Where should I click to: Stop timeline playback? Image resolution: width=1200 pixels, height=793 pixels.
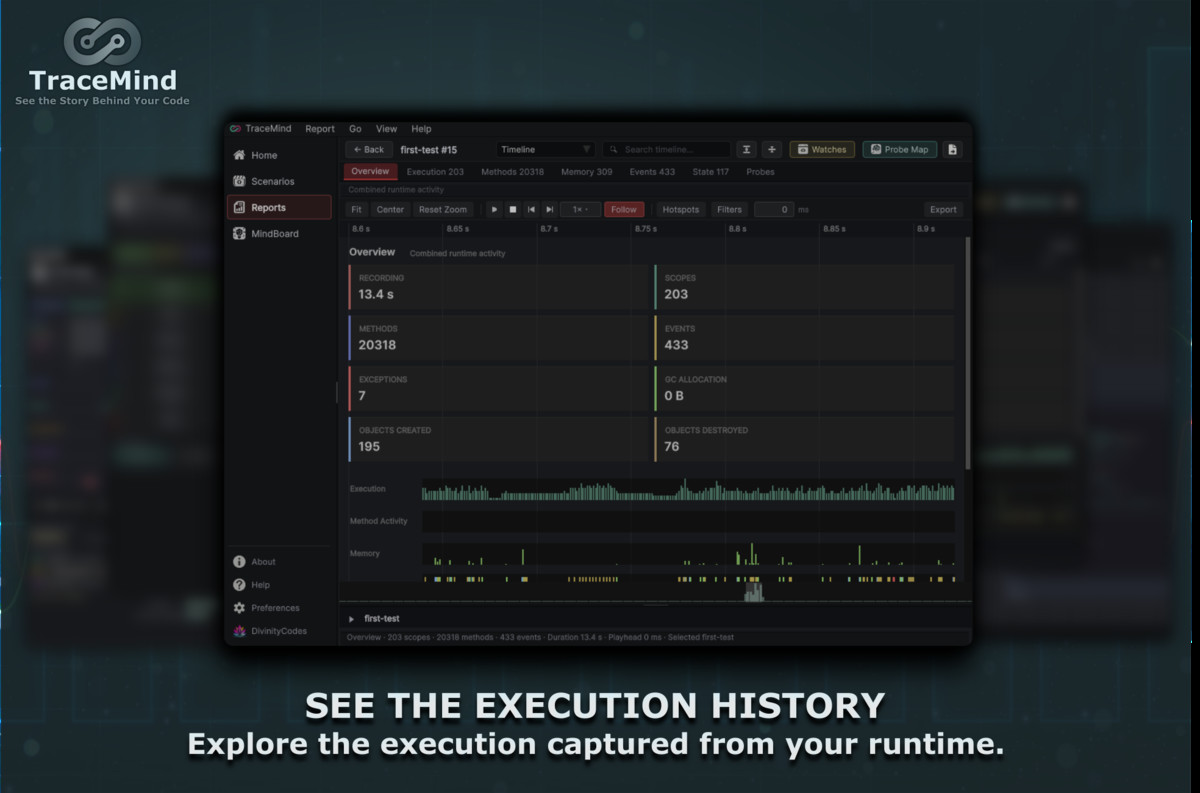click(x=512, y=209)
